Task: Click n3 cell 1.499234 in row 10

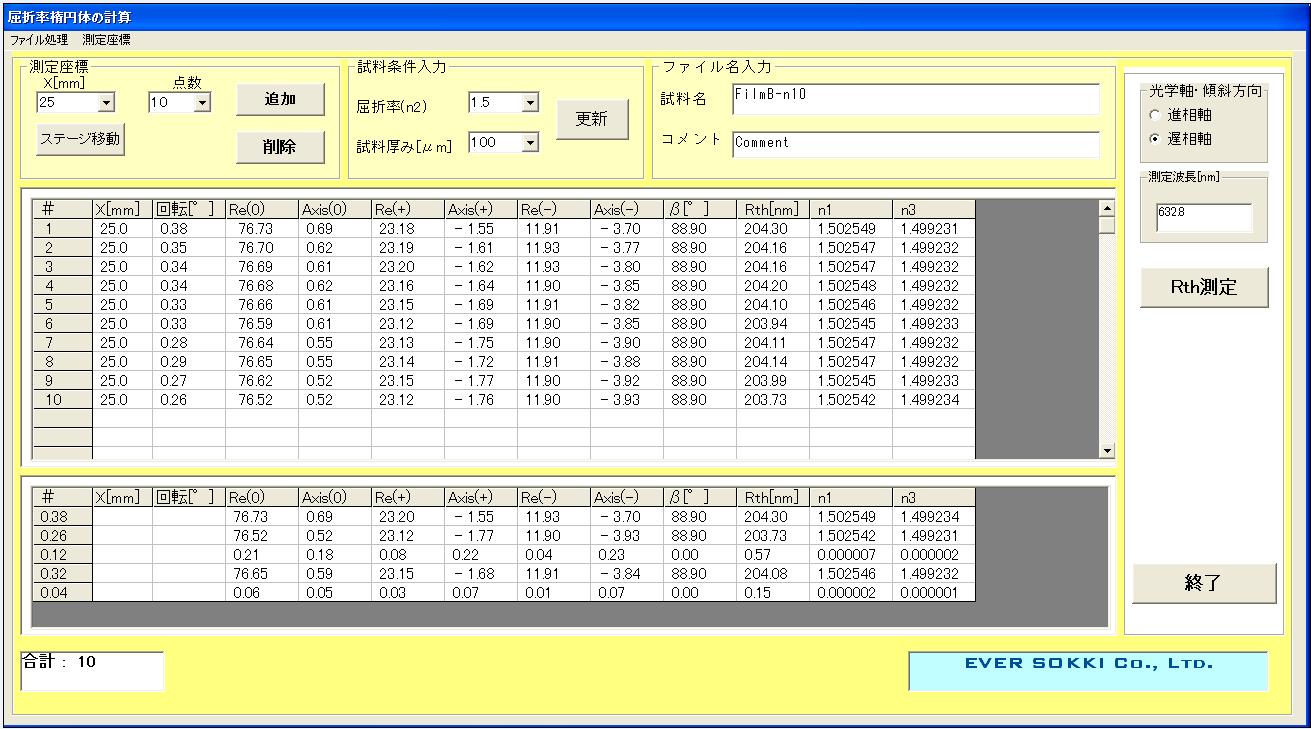Action: pos(934,400)
